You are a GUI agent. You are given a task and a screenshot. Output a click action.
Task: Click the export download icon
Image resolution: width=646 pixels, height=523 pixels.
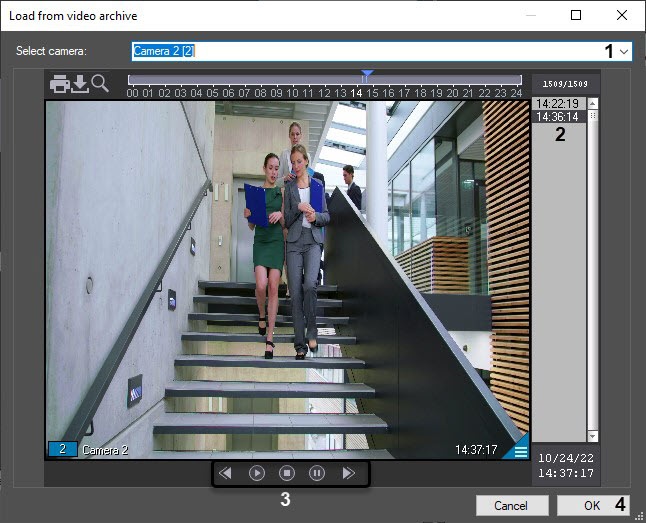pyautogui.click(x=80, y=84)
